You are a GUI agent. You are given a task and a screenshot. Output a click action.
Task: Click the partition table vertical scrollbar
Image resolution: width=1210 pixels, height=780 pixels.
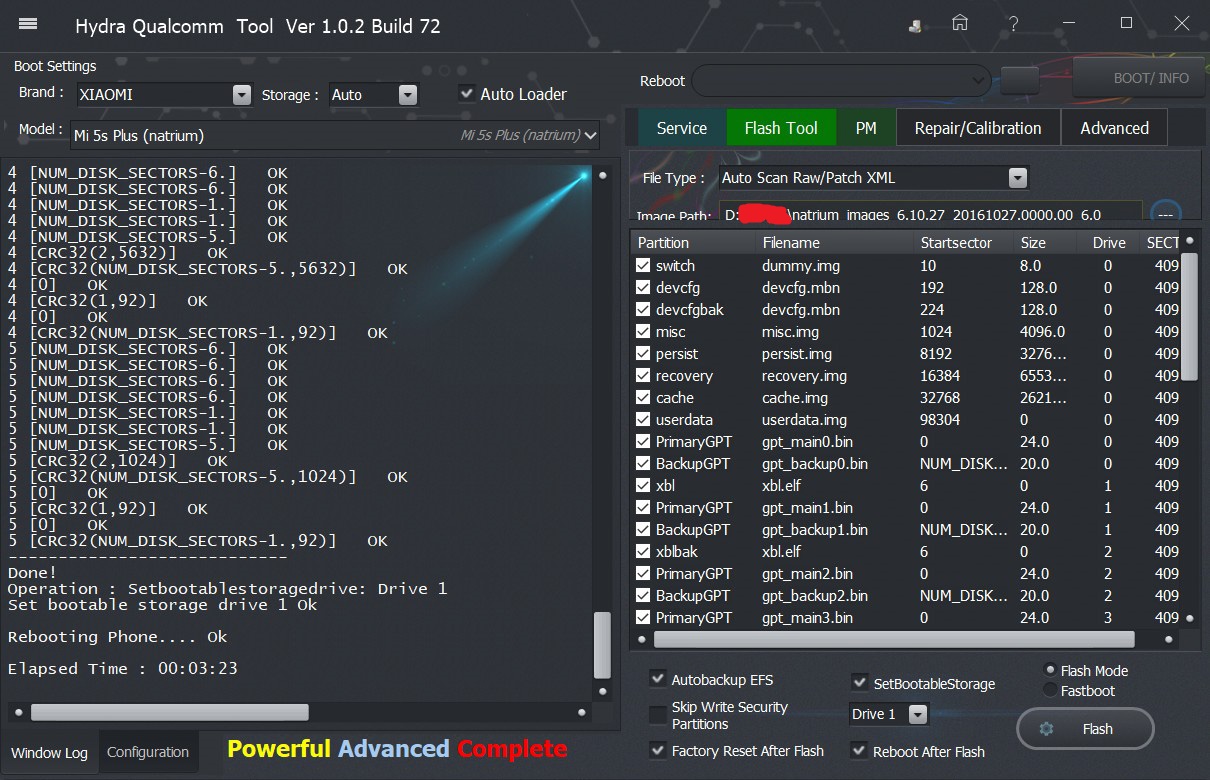(x=1189, y=316)
